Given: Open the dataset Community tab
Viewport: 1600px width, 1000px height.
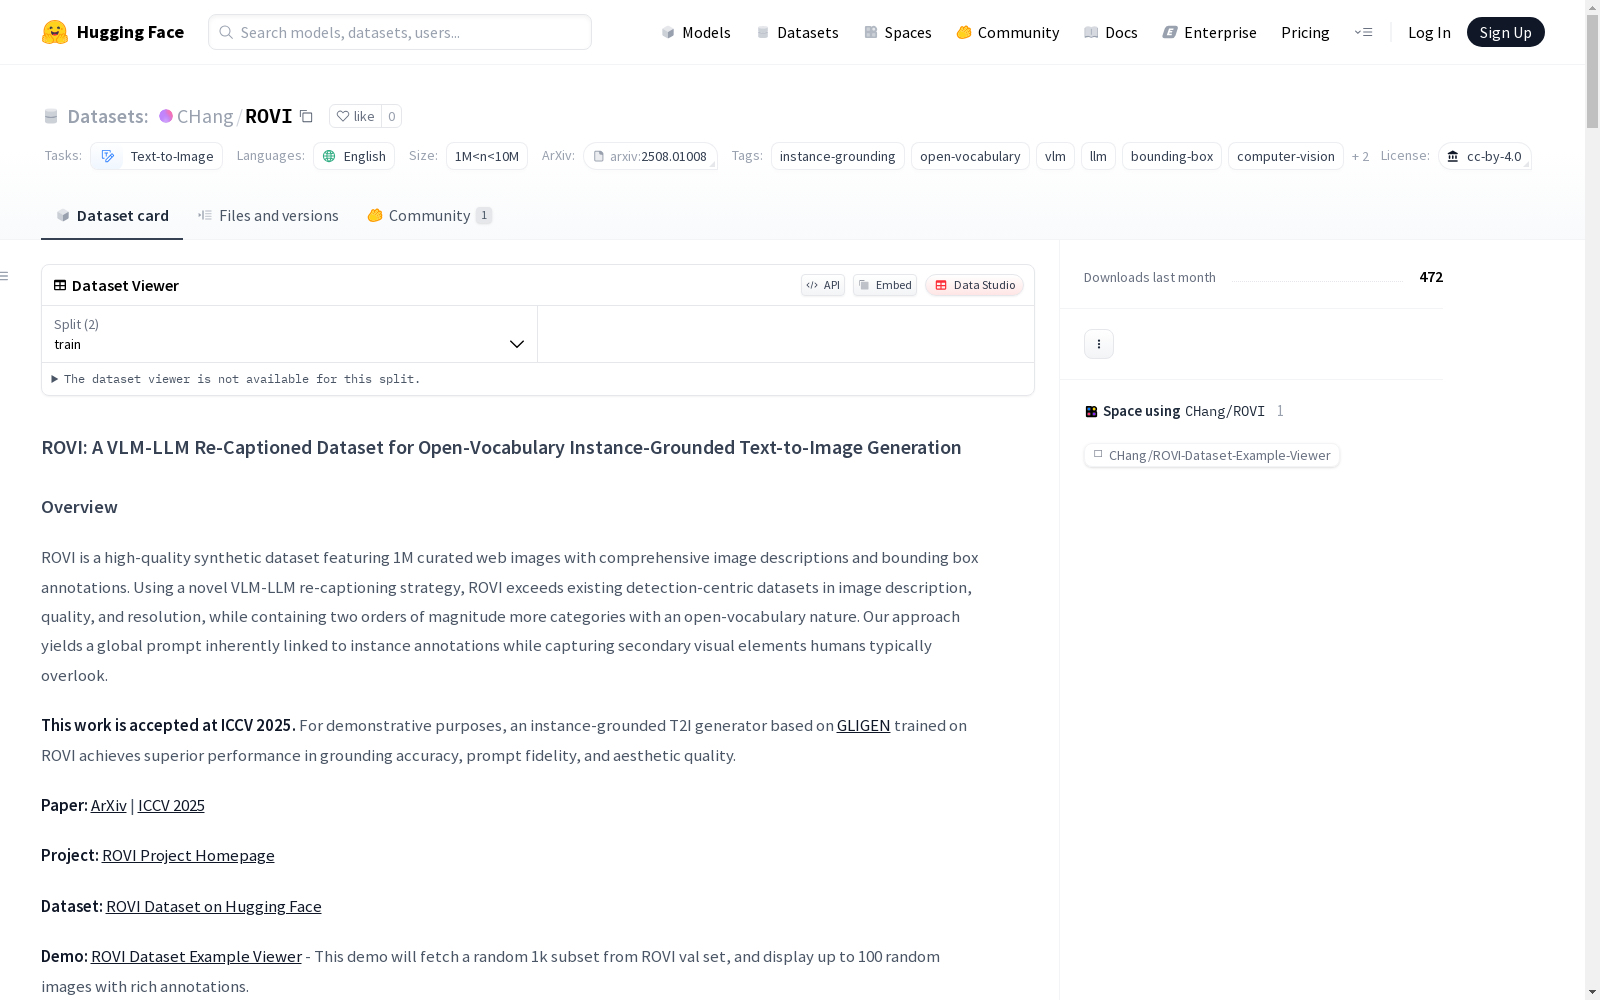Looking at the screenshot, I should [x=430, y=216].
